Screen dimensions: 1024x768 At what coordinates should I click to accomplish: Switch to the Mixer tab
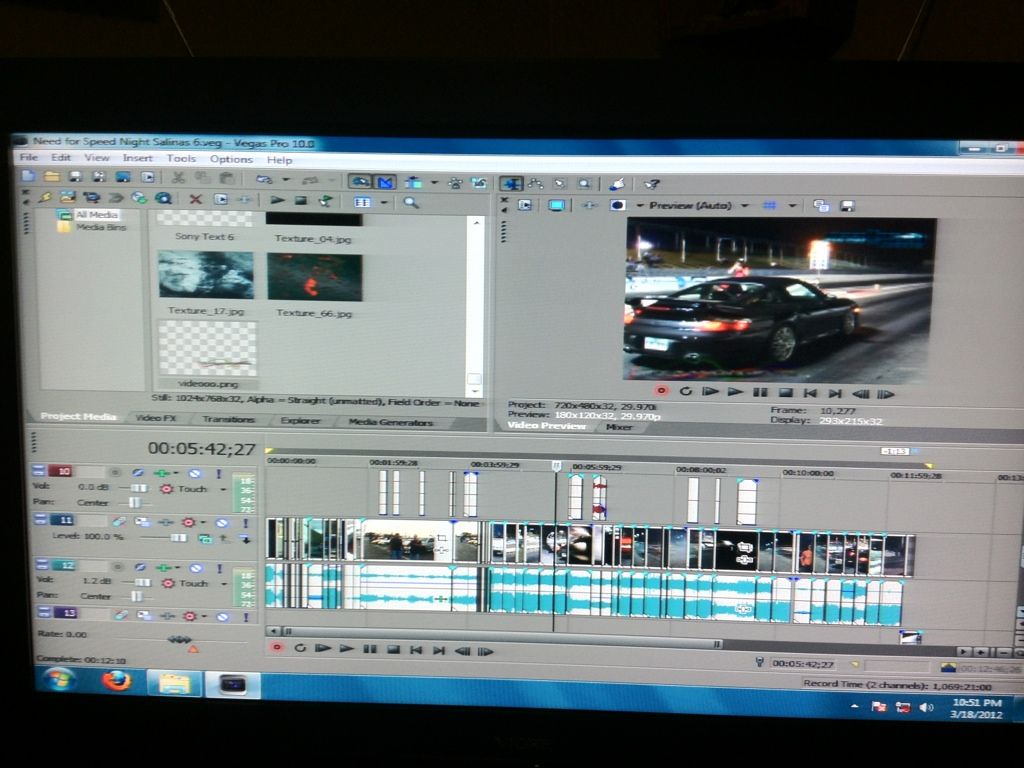point(618,427)
